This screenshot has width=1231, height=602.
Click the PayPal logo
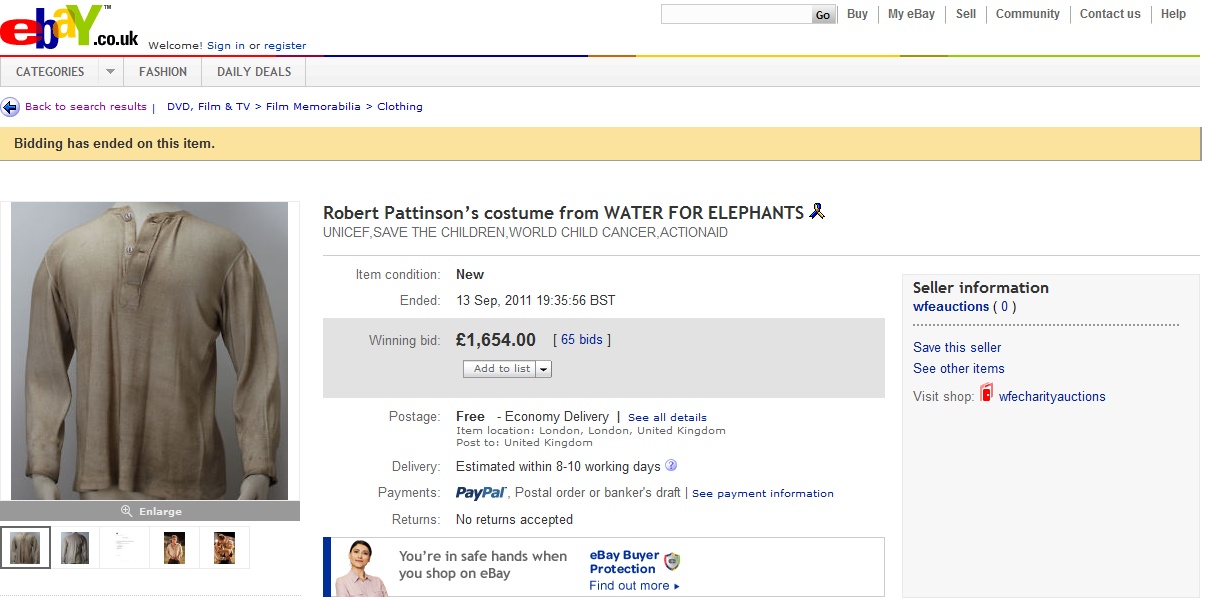point(482,493)
